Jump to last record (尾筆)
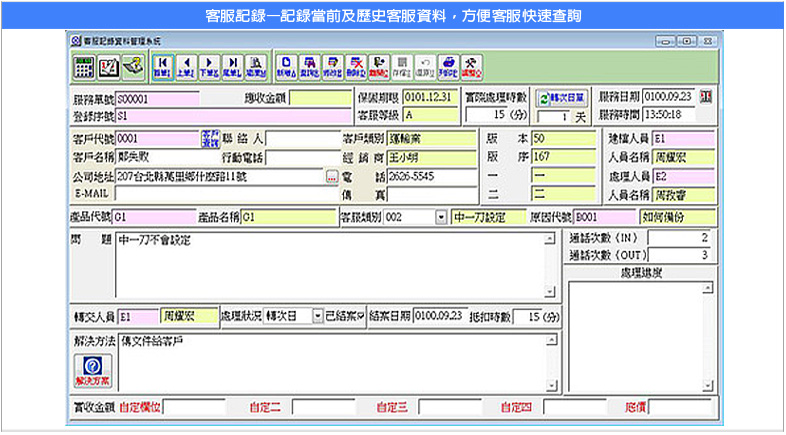 (231, 67)
